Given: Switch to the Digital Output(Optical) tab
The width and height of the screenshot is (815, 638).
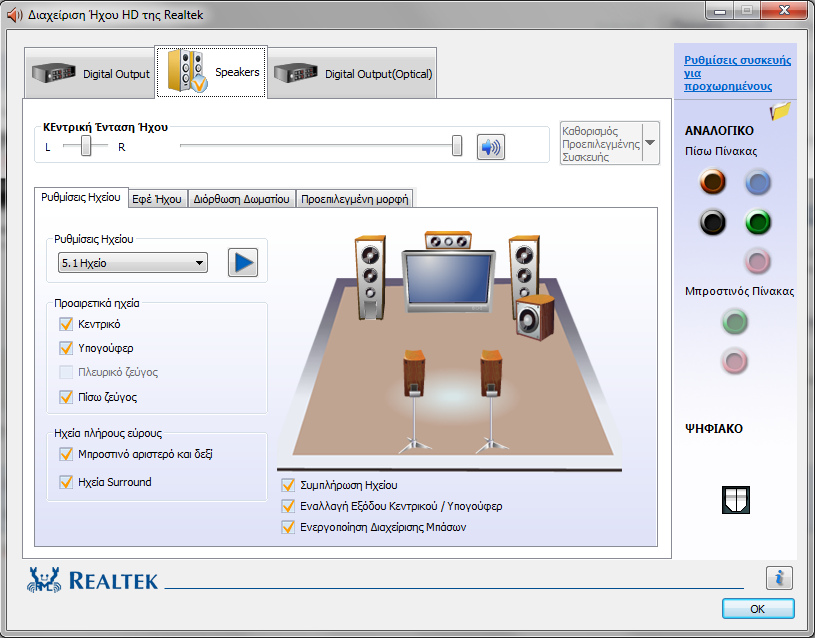Looking at the screenshot, I should pos(352,73).
